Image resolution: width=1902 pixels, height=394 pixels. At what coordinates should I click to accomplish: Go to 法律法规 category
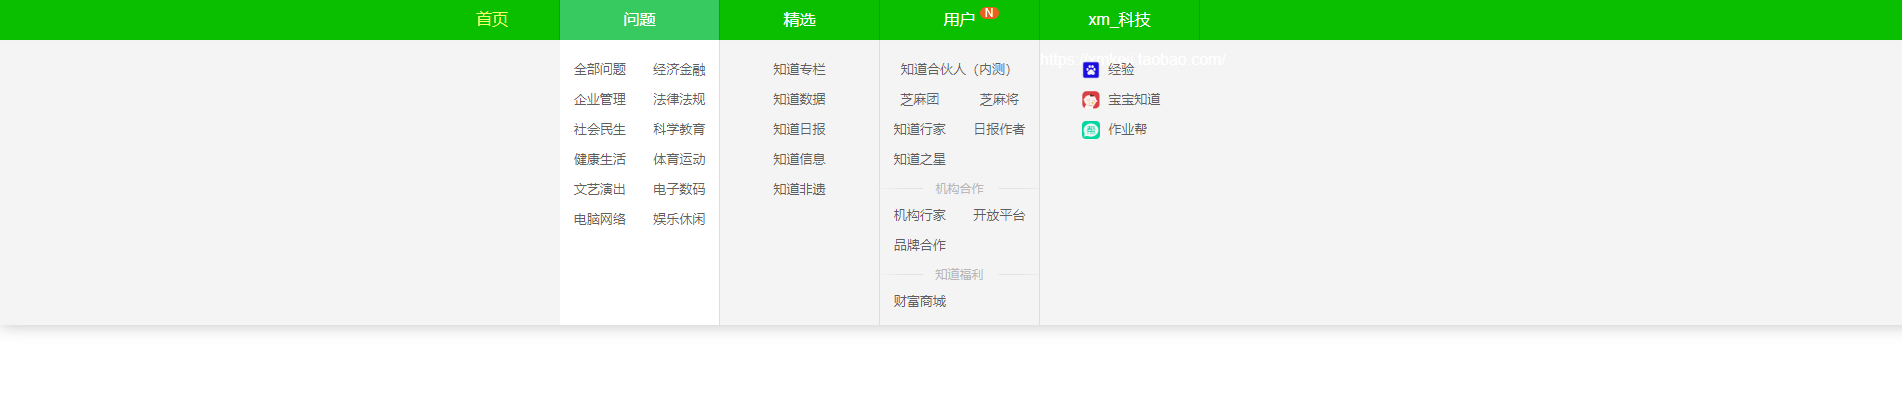click(679, 99)
